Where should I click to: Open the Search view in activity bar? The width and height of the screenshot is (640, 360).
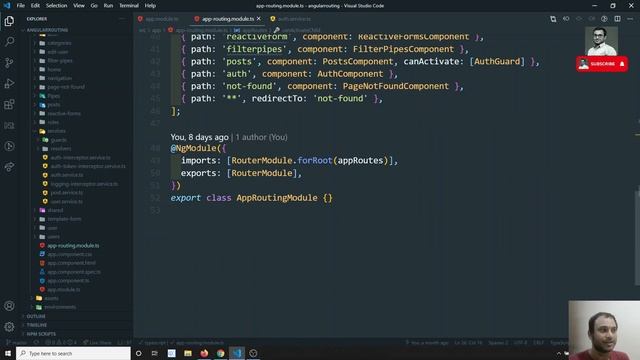pyautogui.click(x=9, y=42)
